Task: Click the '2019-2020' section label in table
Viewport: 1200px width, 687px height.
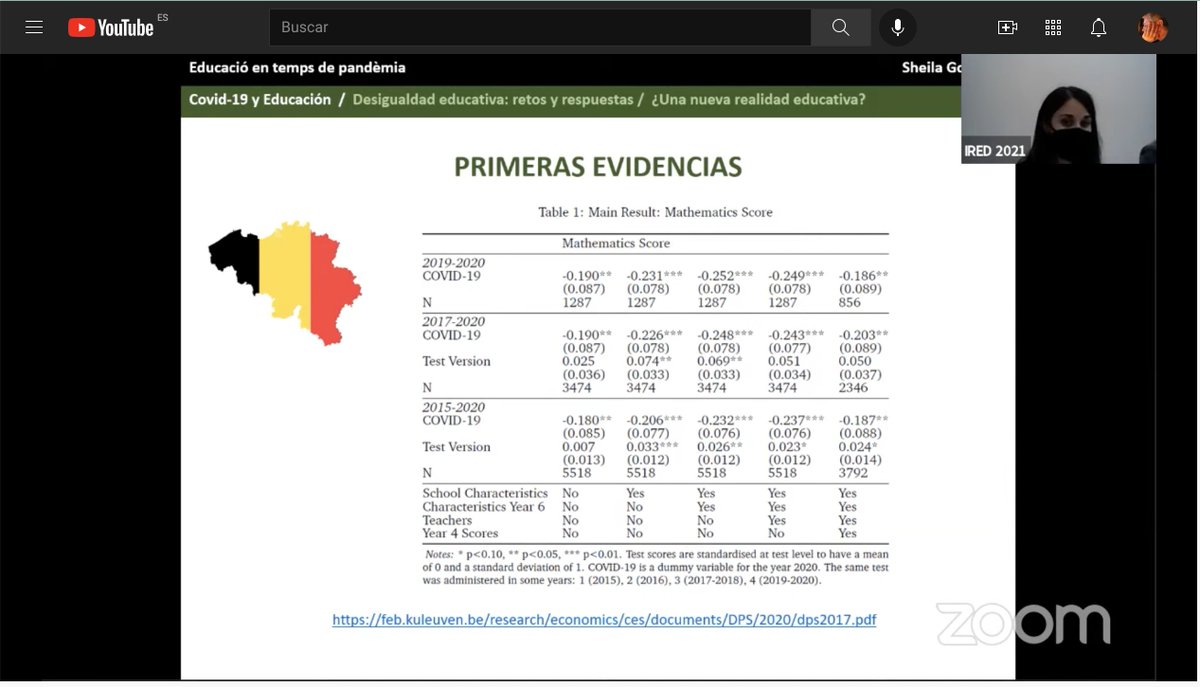Action: tap(453, 263)
